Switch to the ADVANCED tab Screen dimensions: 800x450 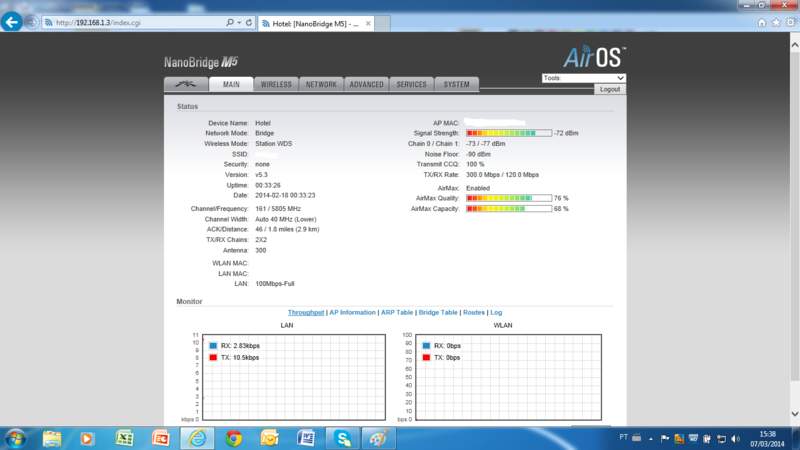pos(366,84)
